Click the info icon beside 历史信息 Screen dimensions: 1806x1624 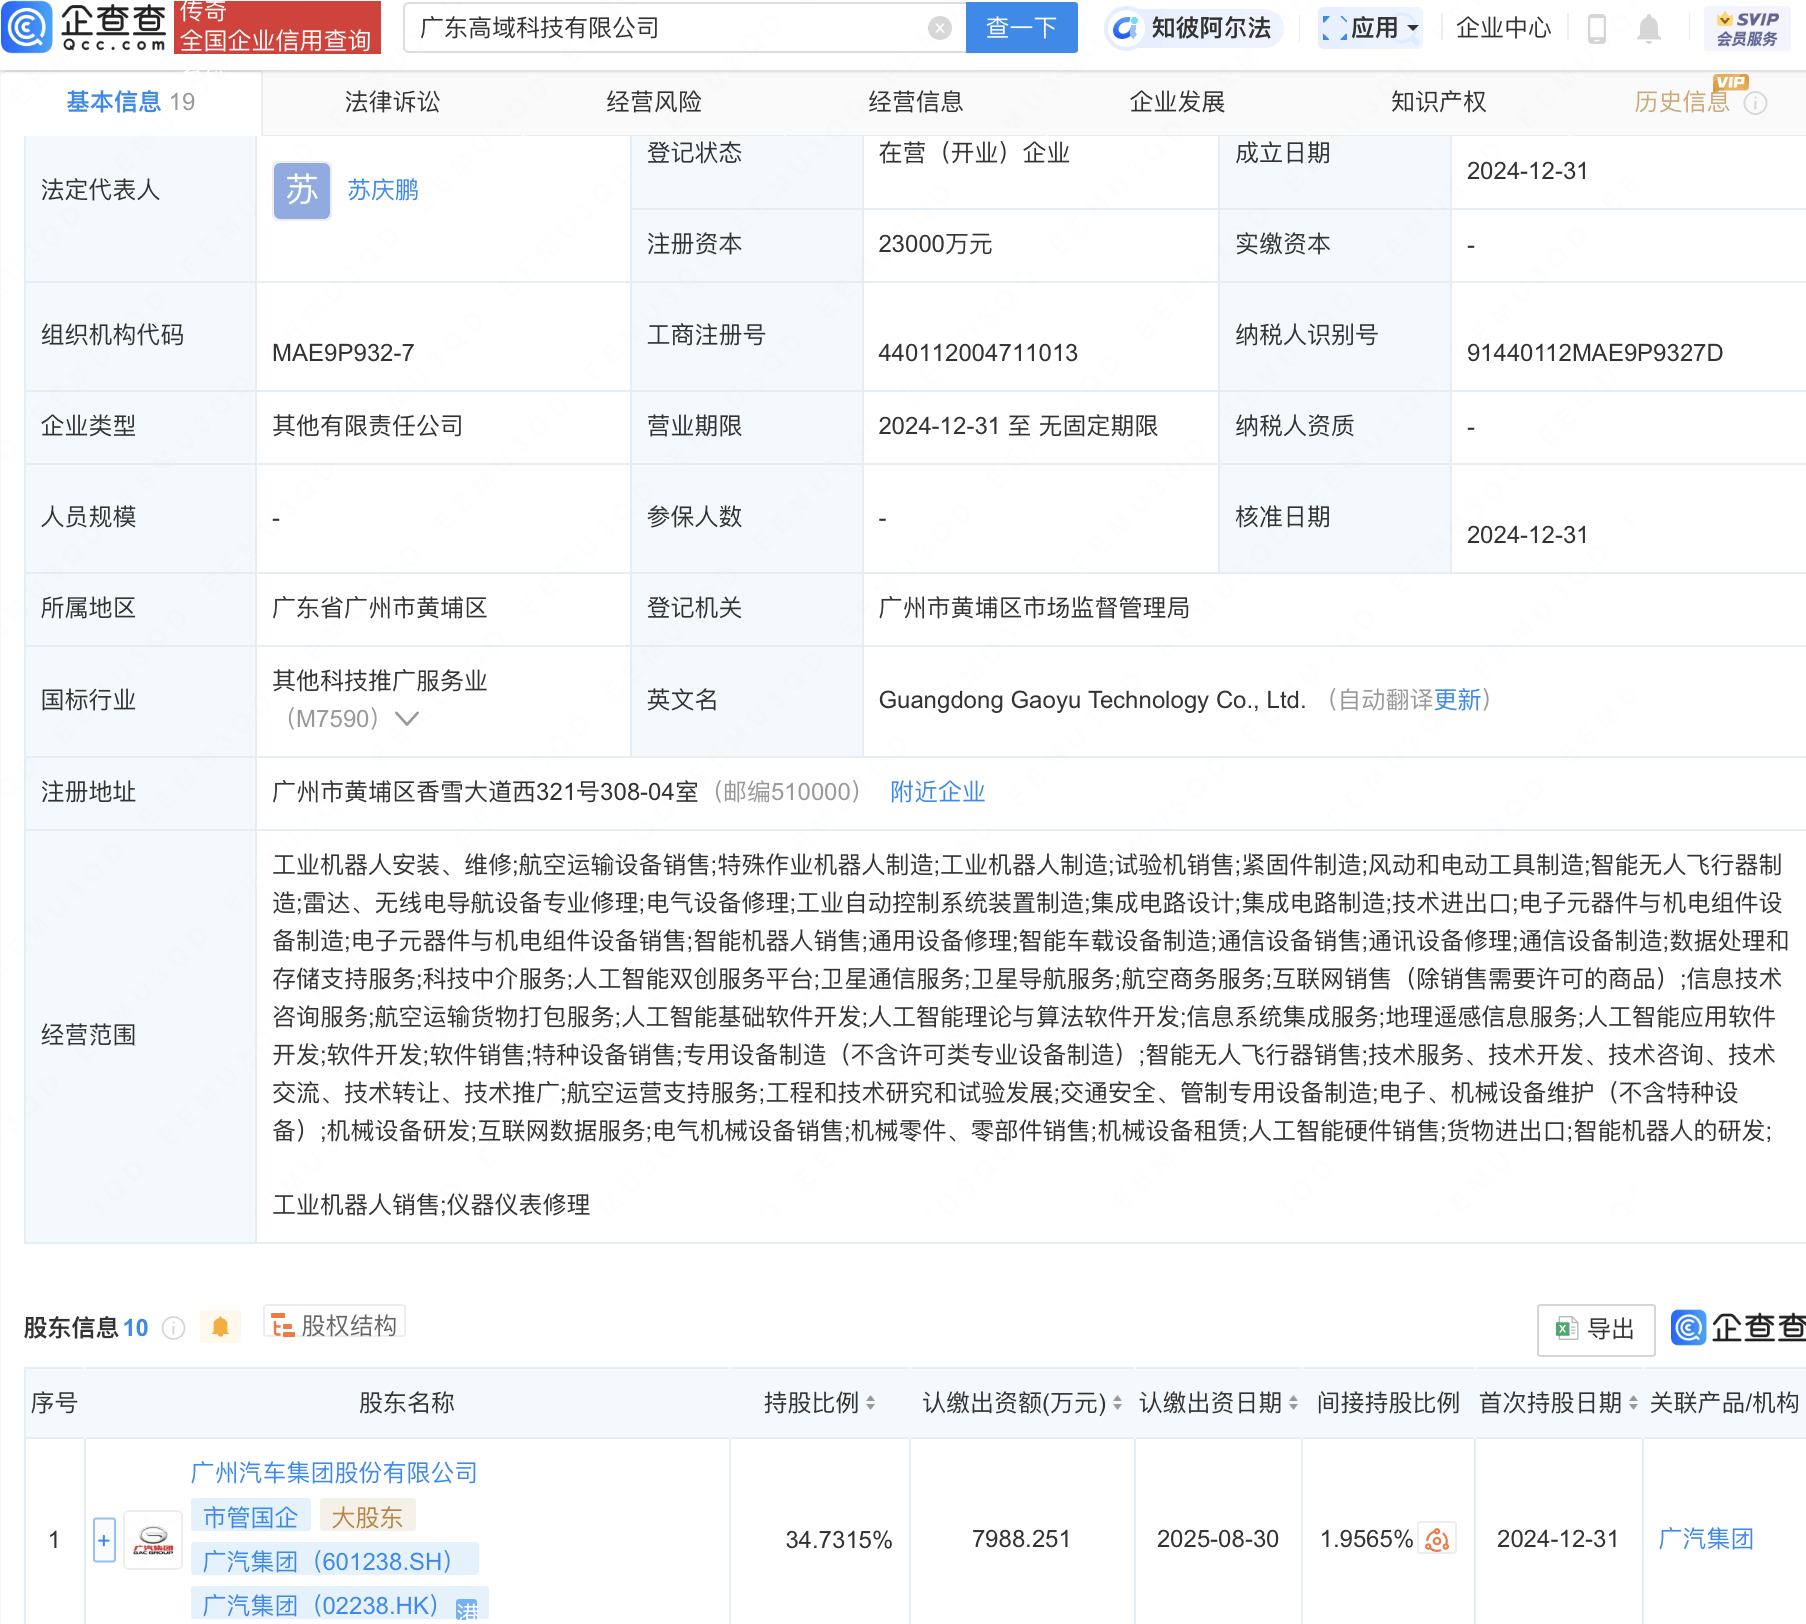[1755, 103]
